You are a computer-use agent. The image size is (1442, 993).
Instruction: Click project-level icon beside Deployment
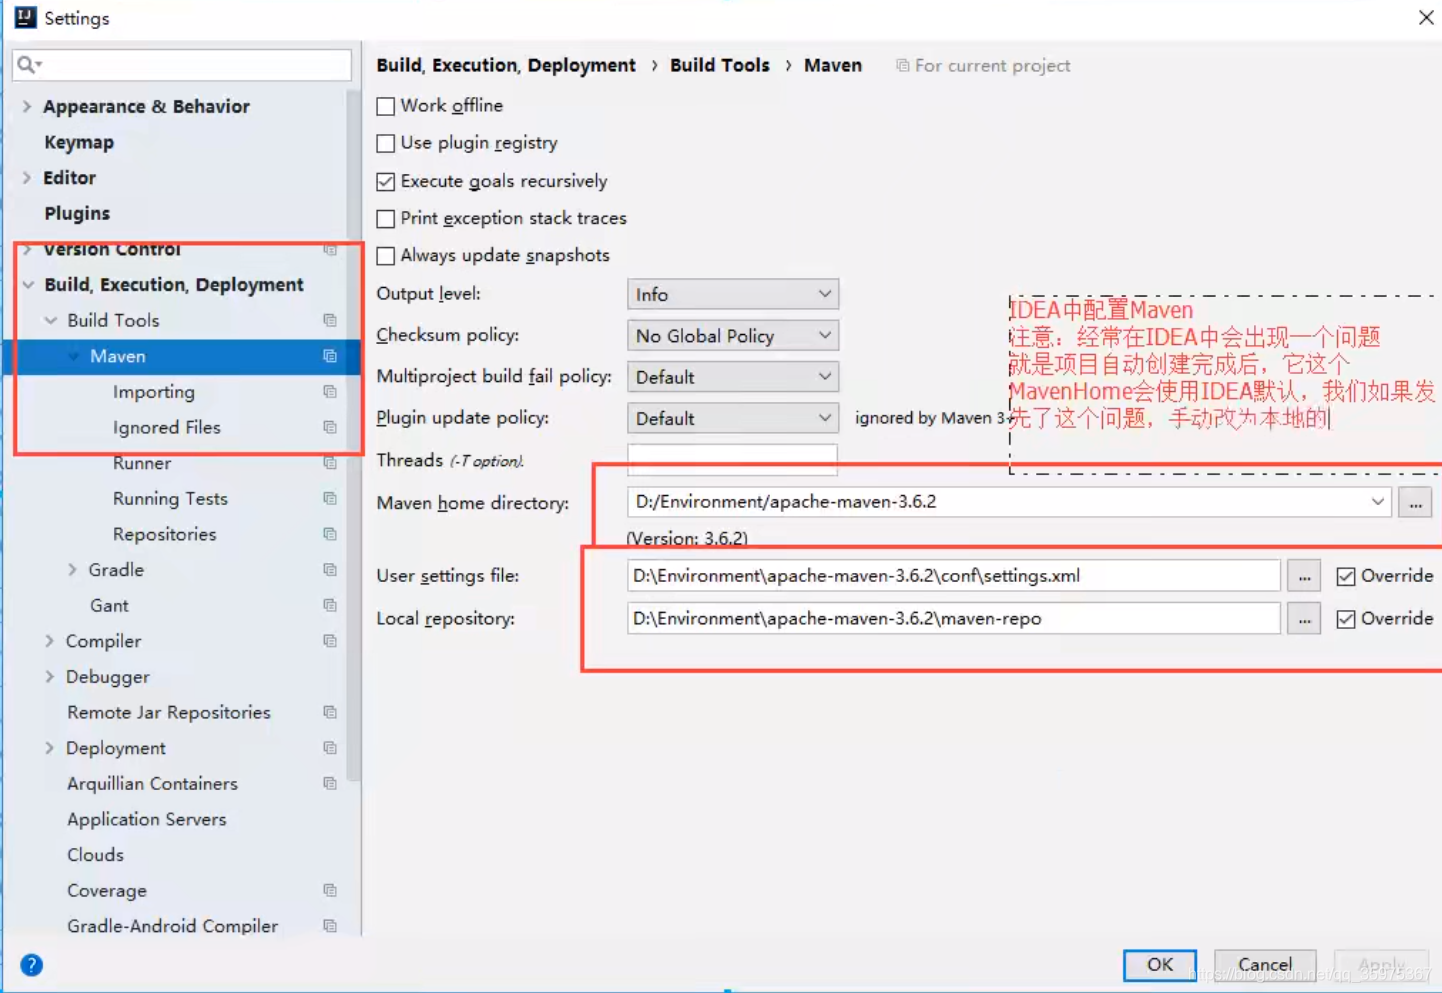coord(329,748)
